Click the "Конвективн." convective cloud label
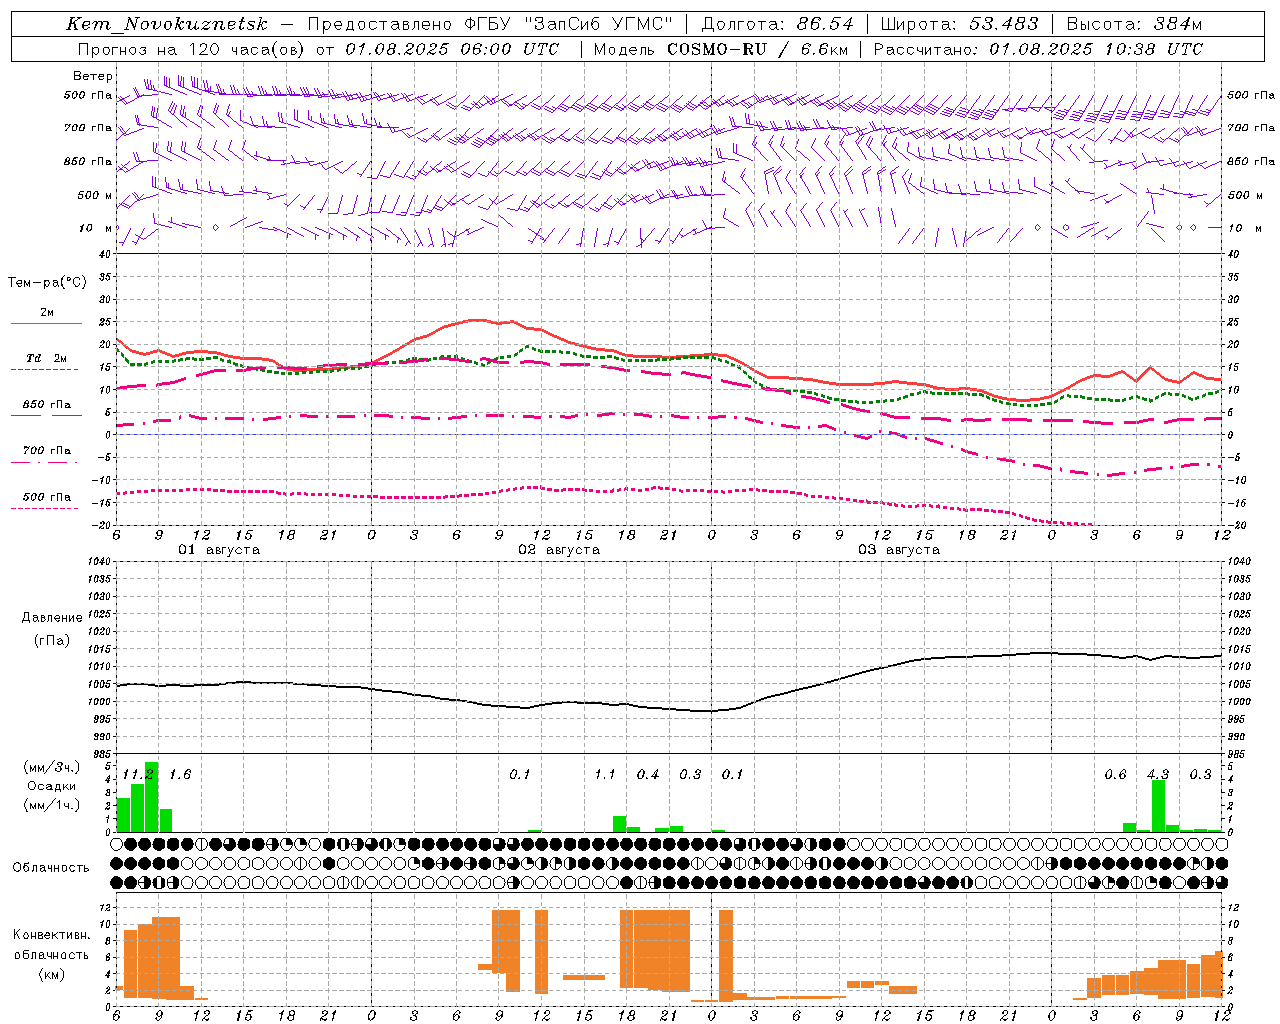Viewport: 1280px width, 1024px height. pos(51,935)
